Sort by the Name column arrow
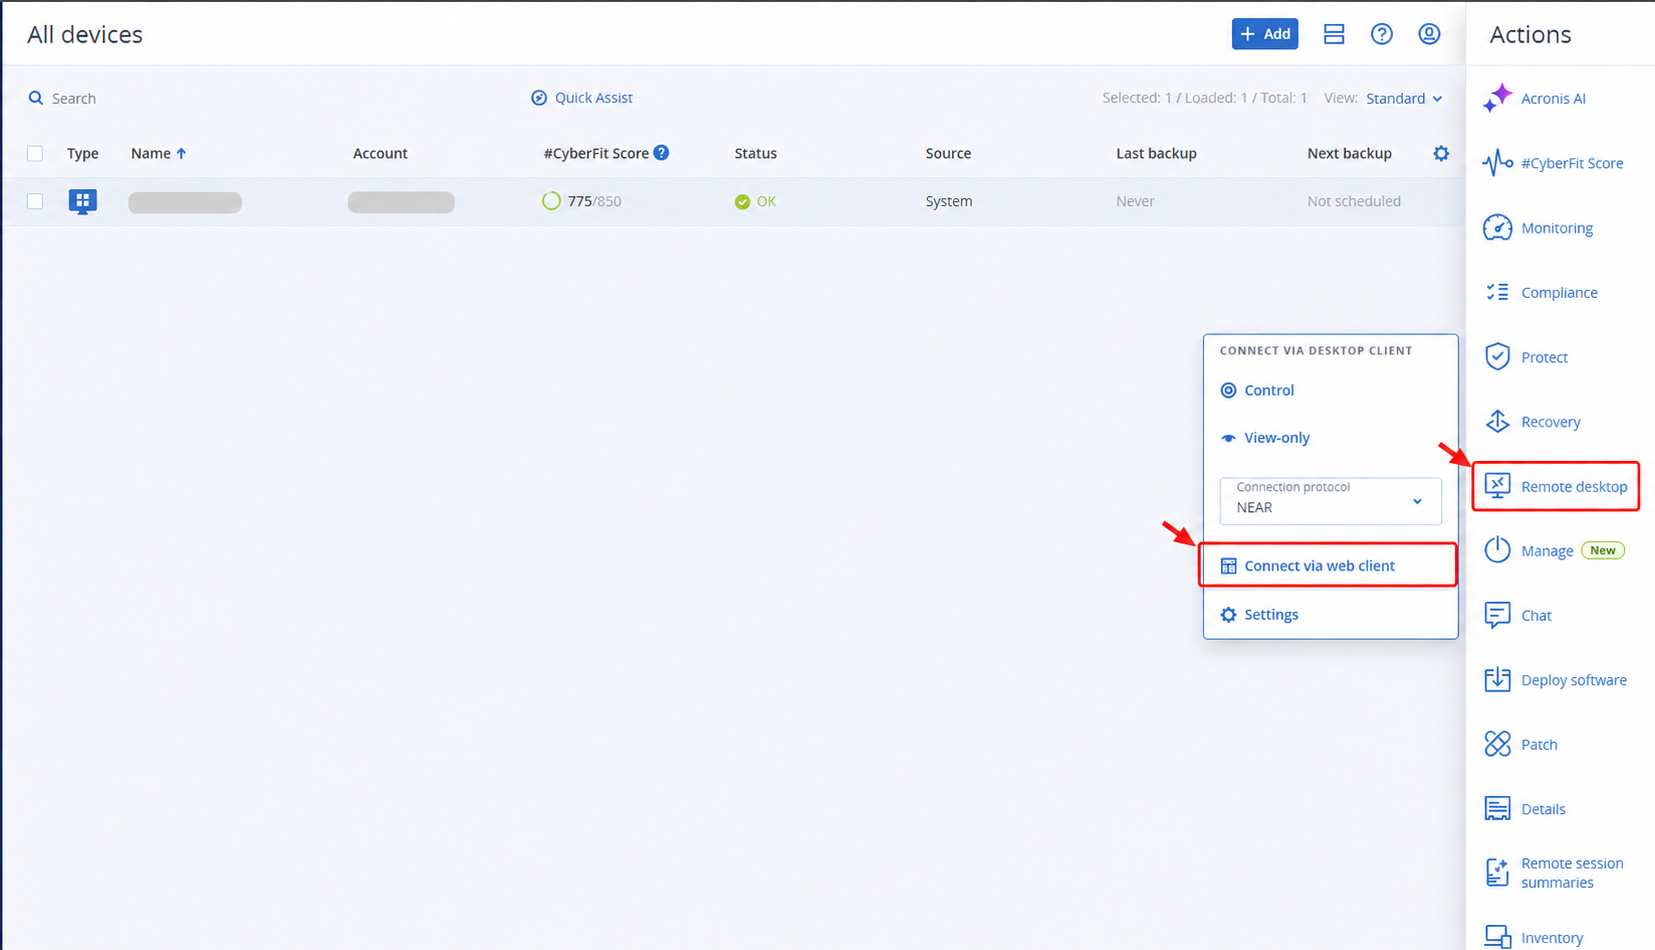 tap(181, 153)
